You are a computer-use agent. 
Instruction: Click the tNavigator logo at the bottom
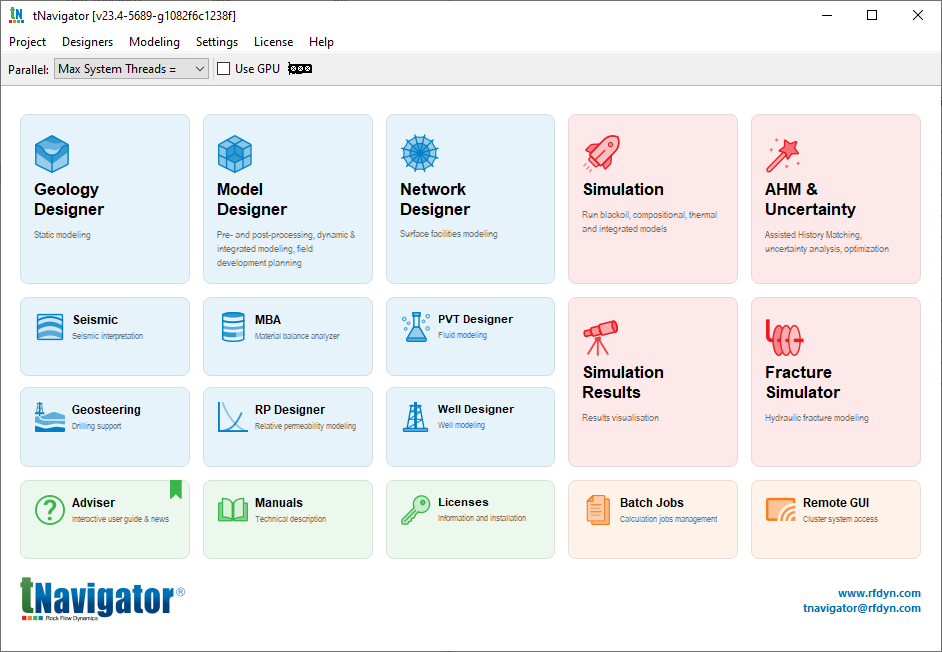coord(103,599)
